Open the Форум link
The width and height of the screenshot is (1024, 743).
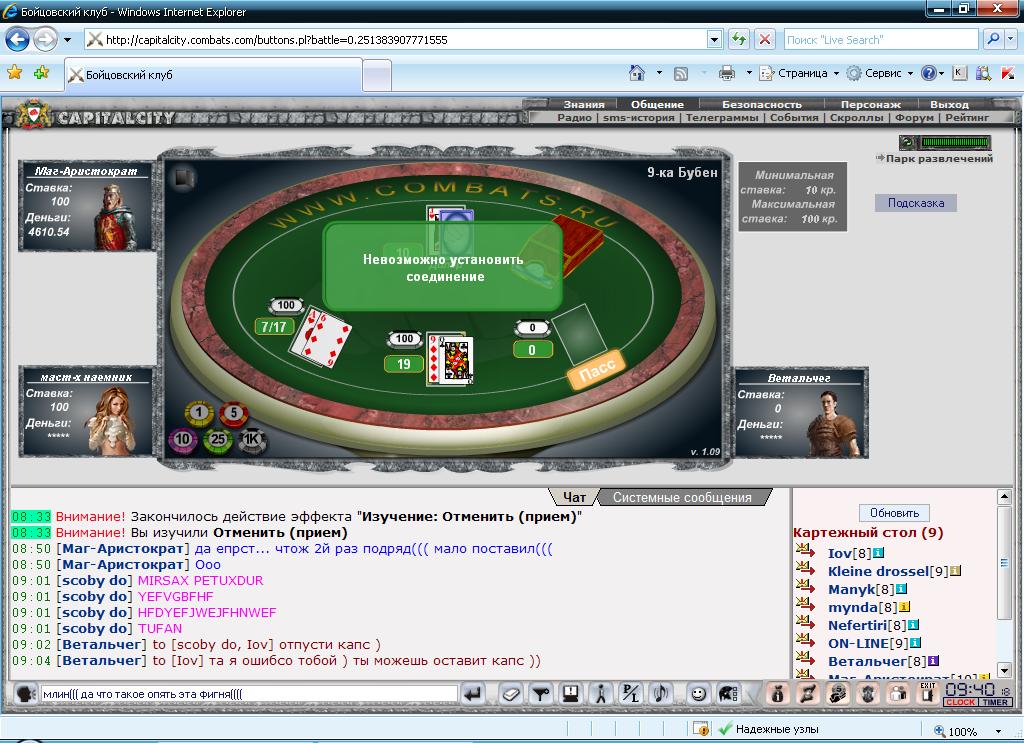[914, 118]
